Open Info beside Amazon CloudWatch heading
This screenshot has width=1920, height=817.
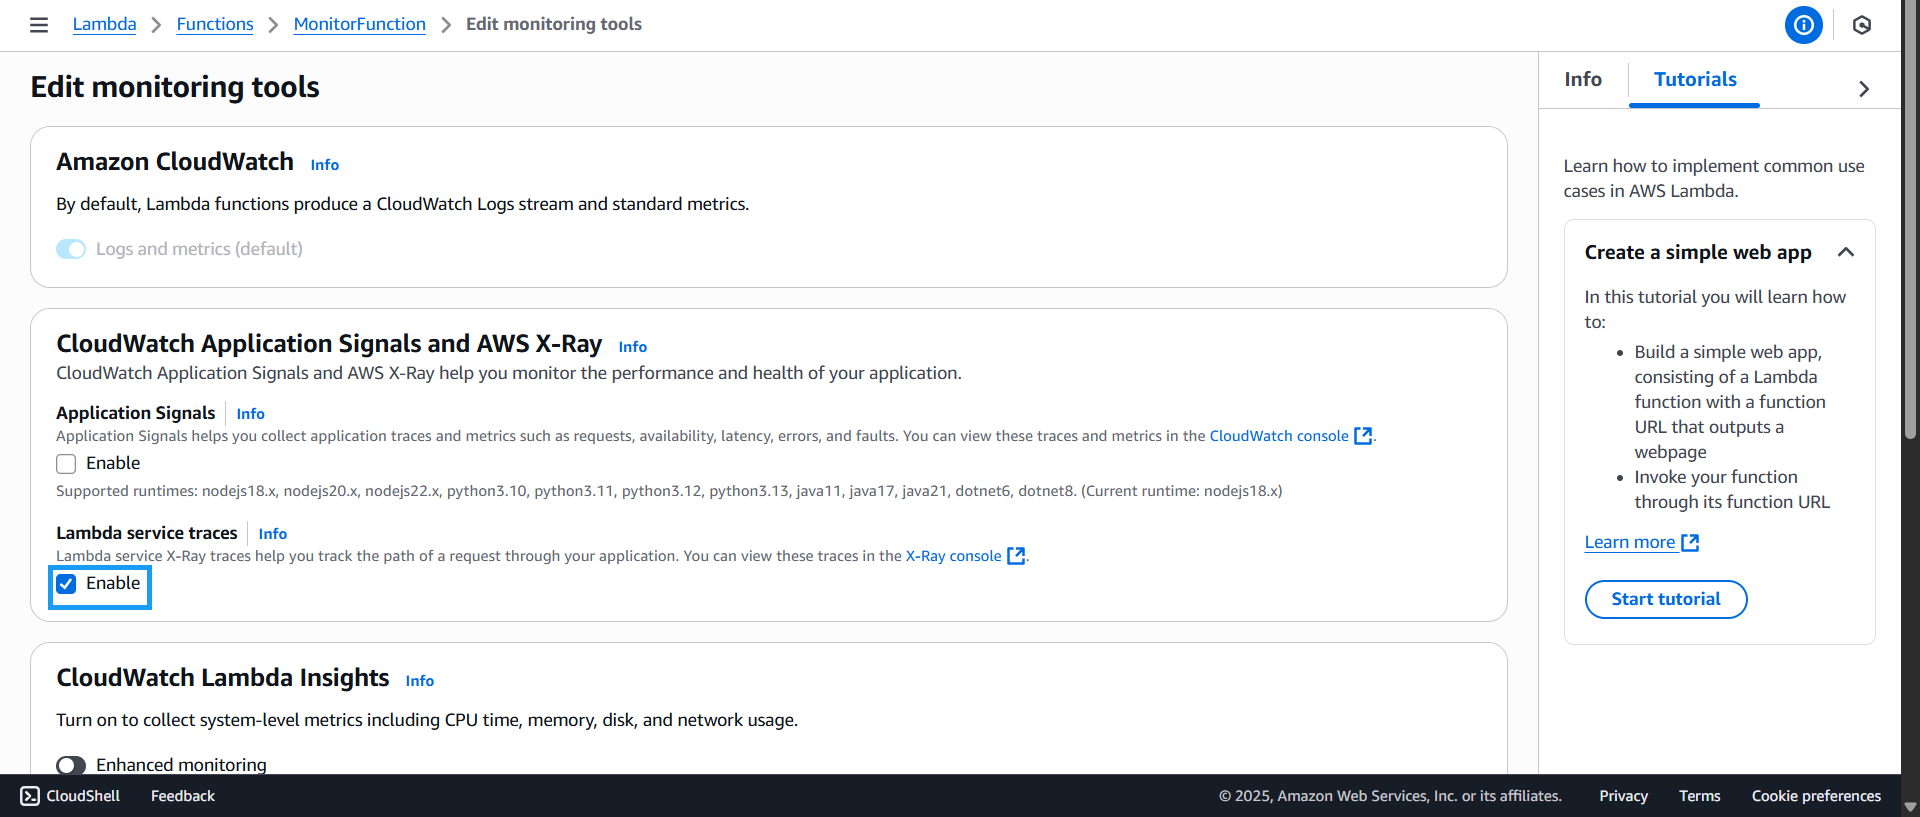324,165
